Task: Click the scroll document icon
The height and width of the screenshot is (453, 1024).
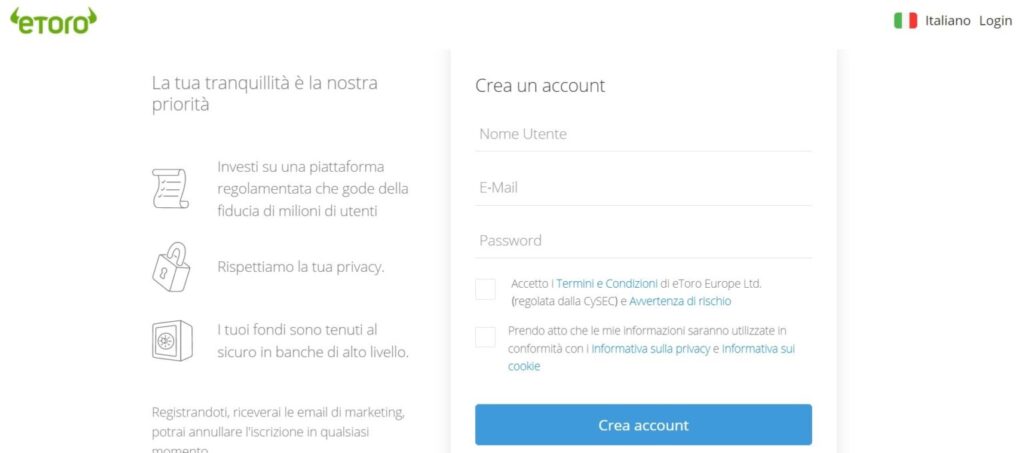Action: click(x=170, y=188)
